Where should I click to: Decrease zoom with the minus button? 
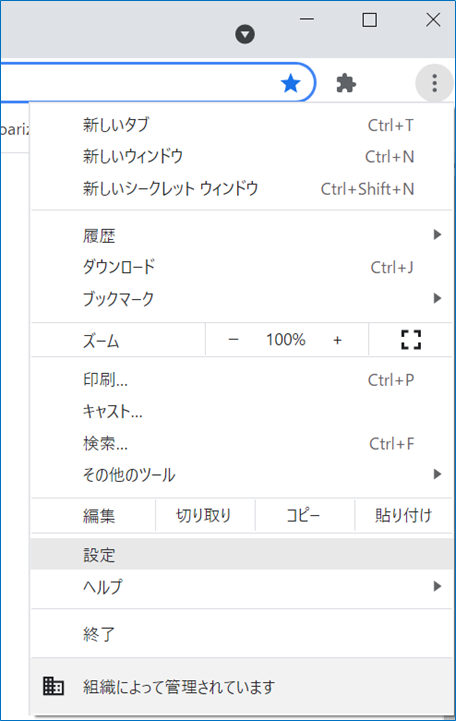click(234, 340)
